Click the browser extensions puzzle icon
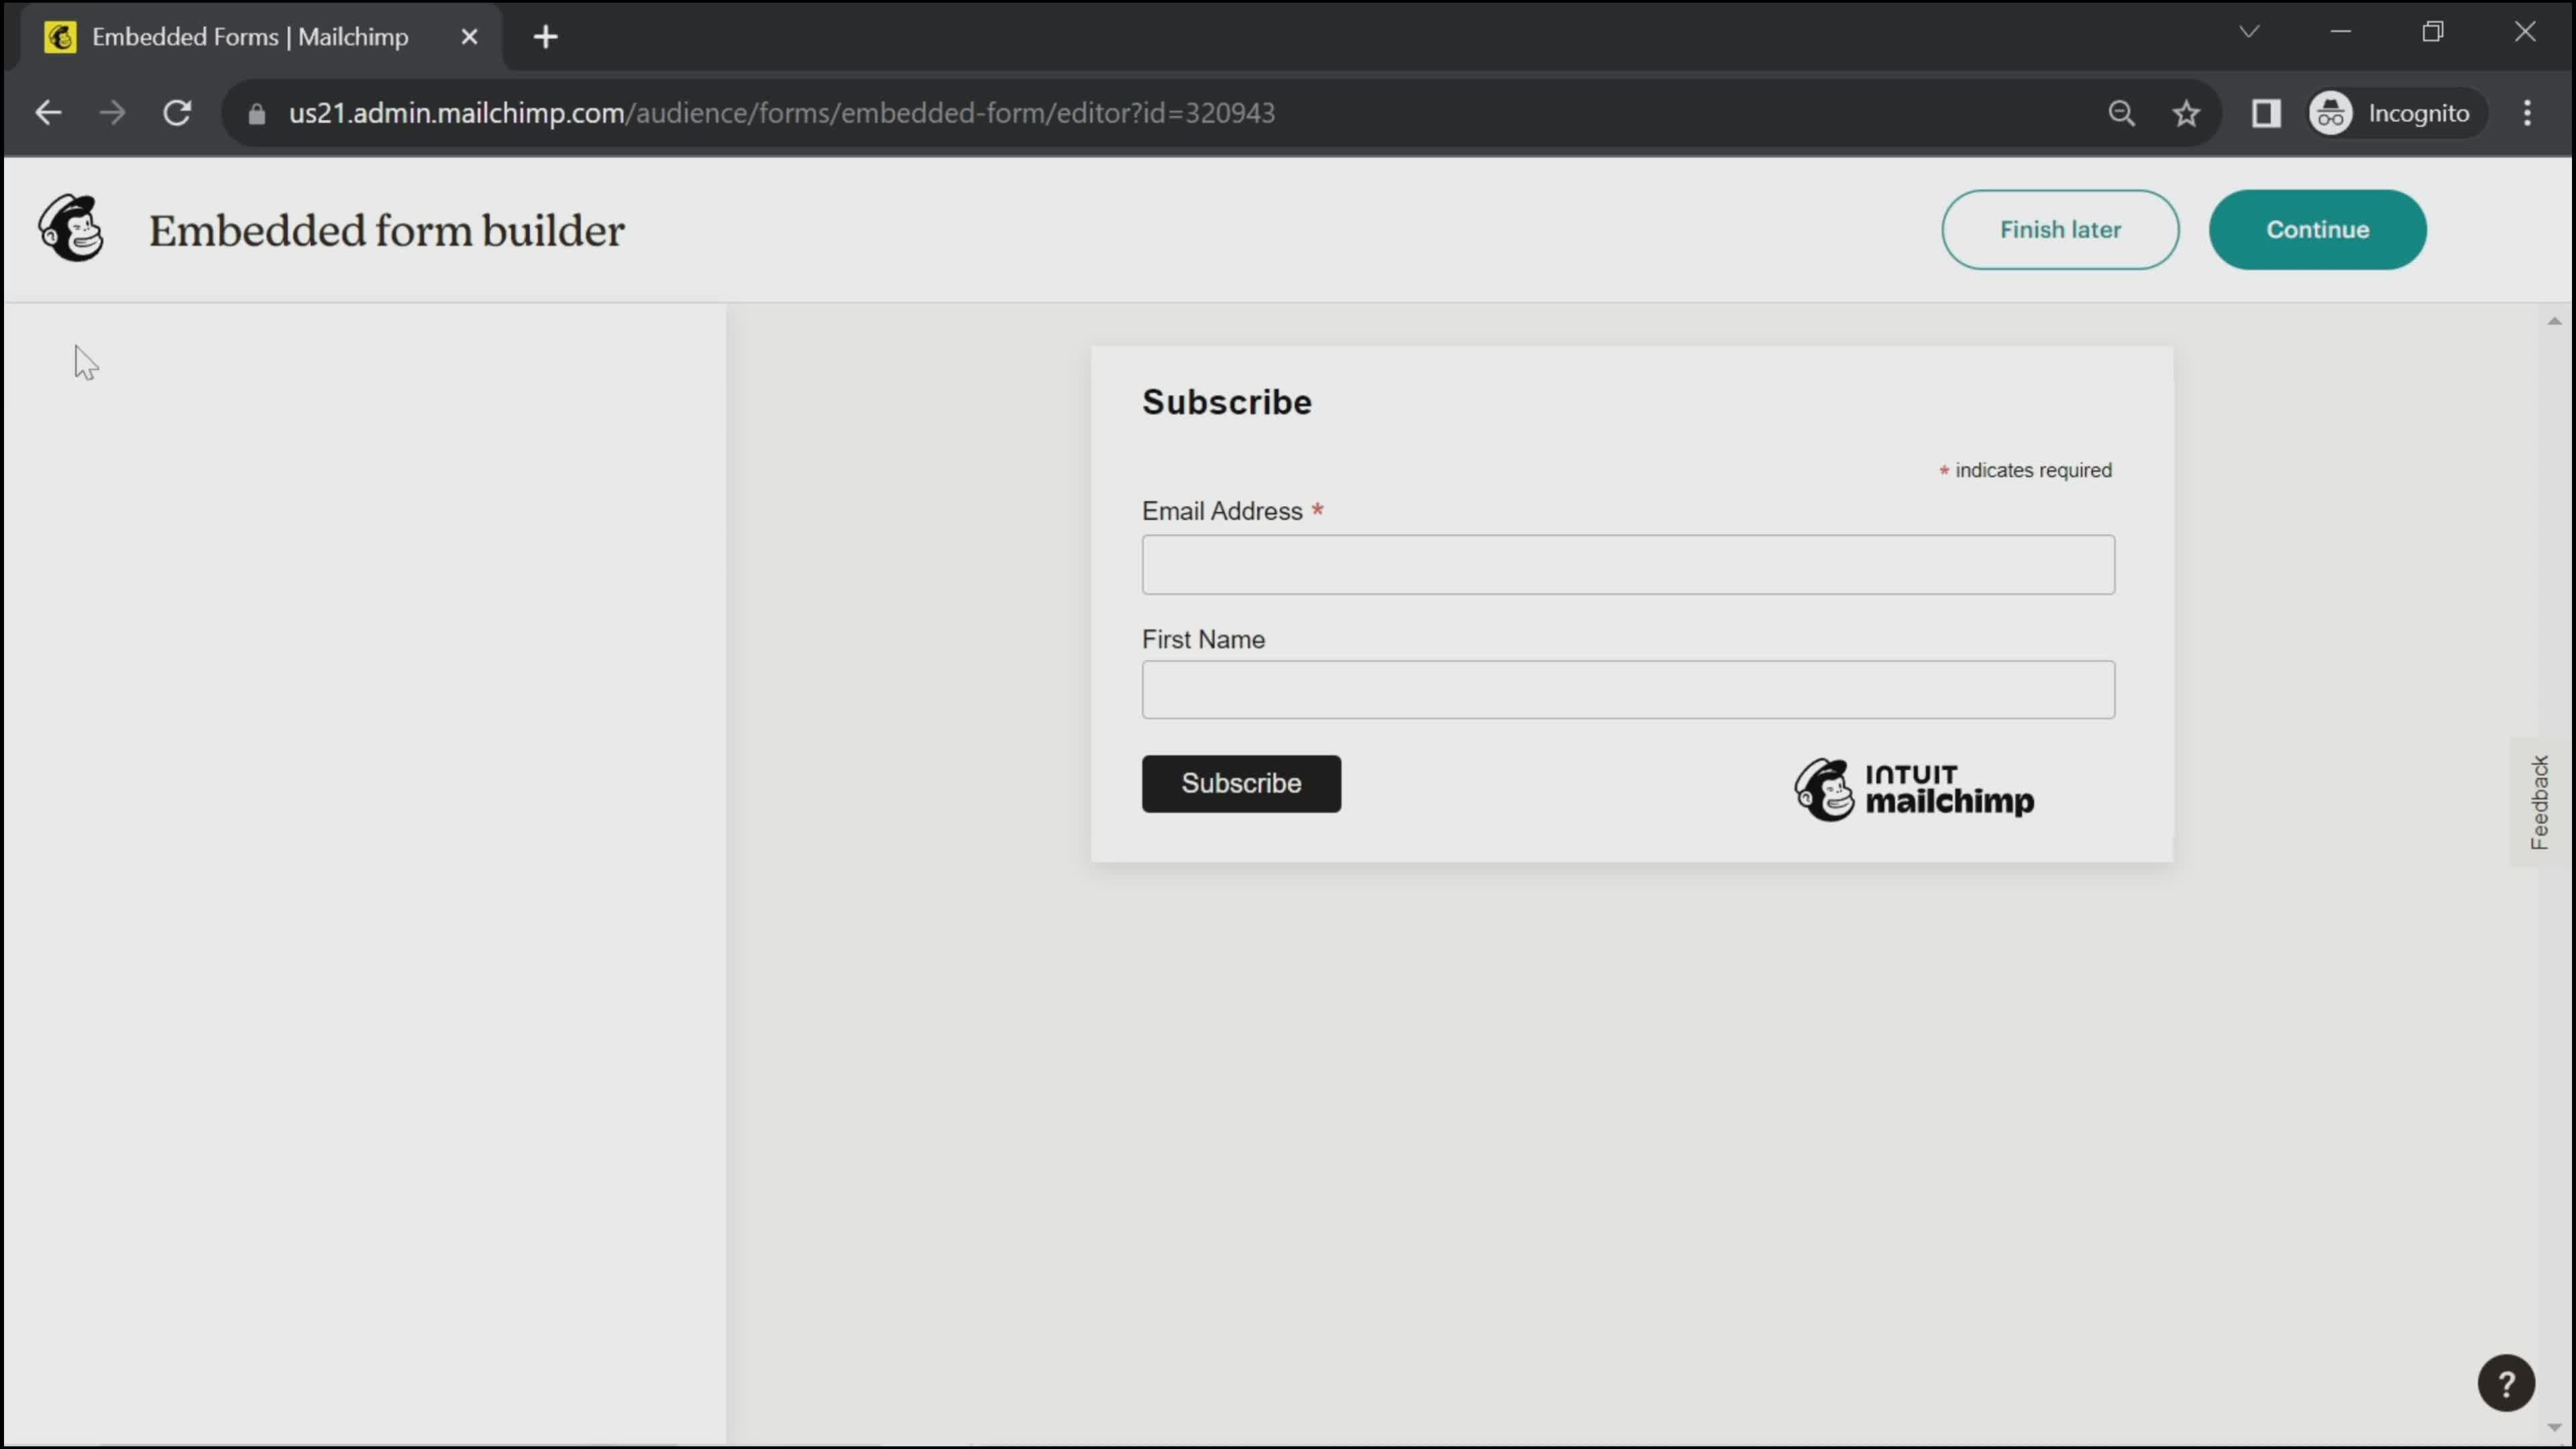The image size is (2576, 1449). pyautogui.click(x=2266, y=111)
